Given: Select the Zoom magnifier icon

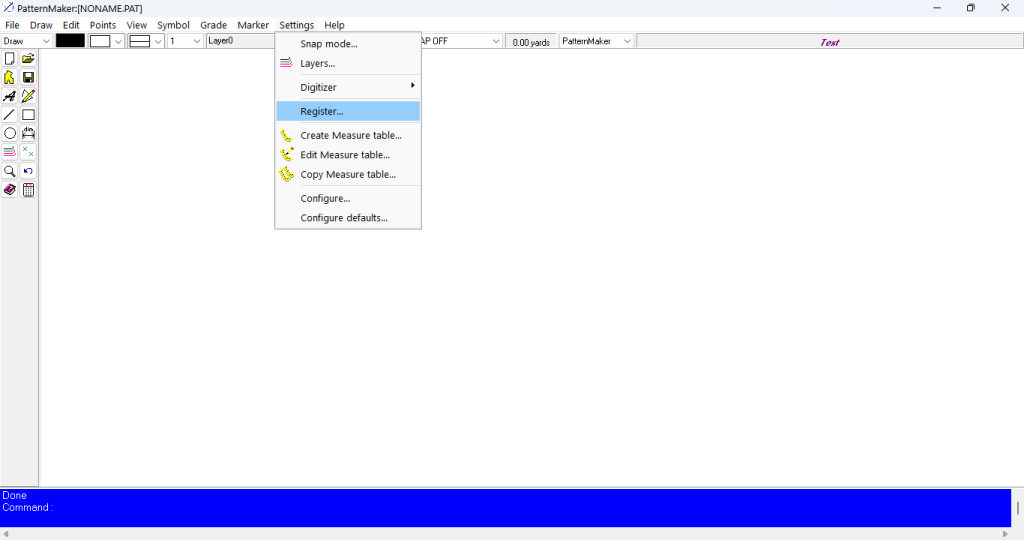Looking at the screenshot, I should [10, 171].
